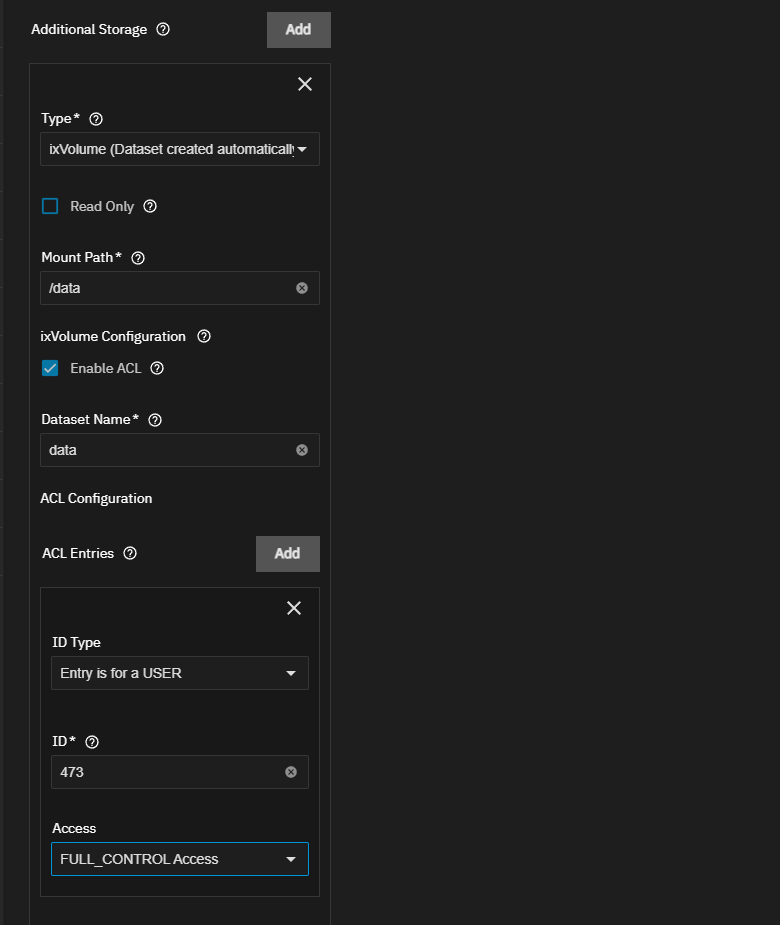
Task: Show help for the Type field
Action: coord(96,119)
